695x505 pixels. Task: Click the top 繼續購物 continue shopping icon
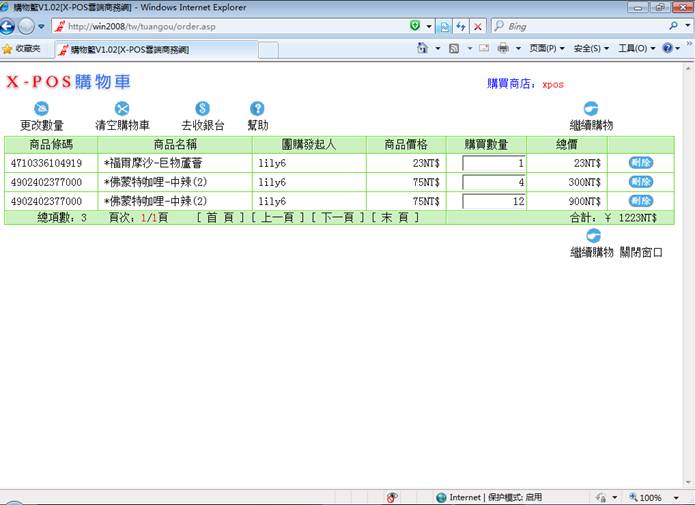click(591, 109)
